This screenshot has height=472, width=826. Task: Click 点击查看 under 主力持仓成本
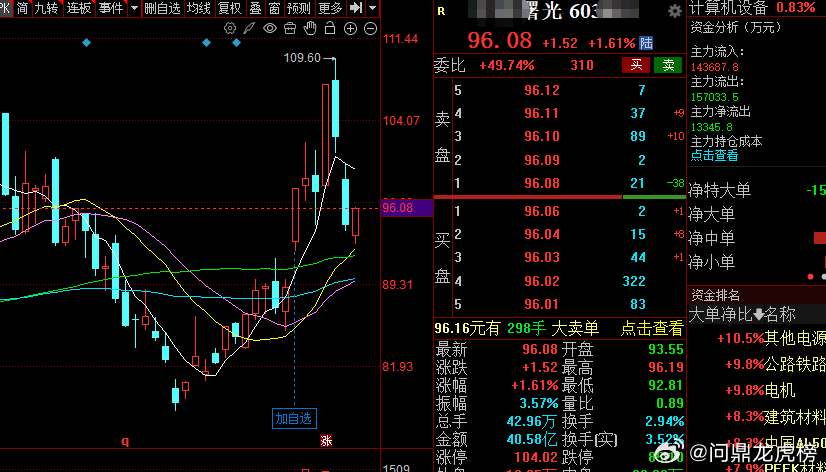[x=714, y=156]
